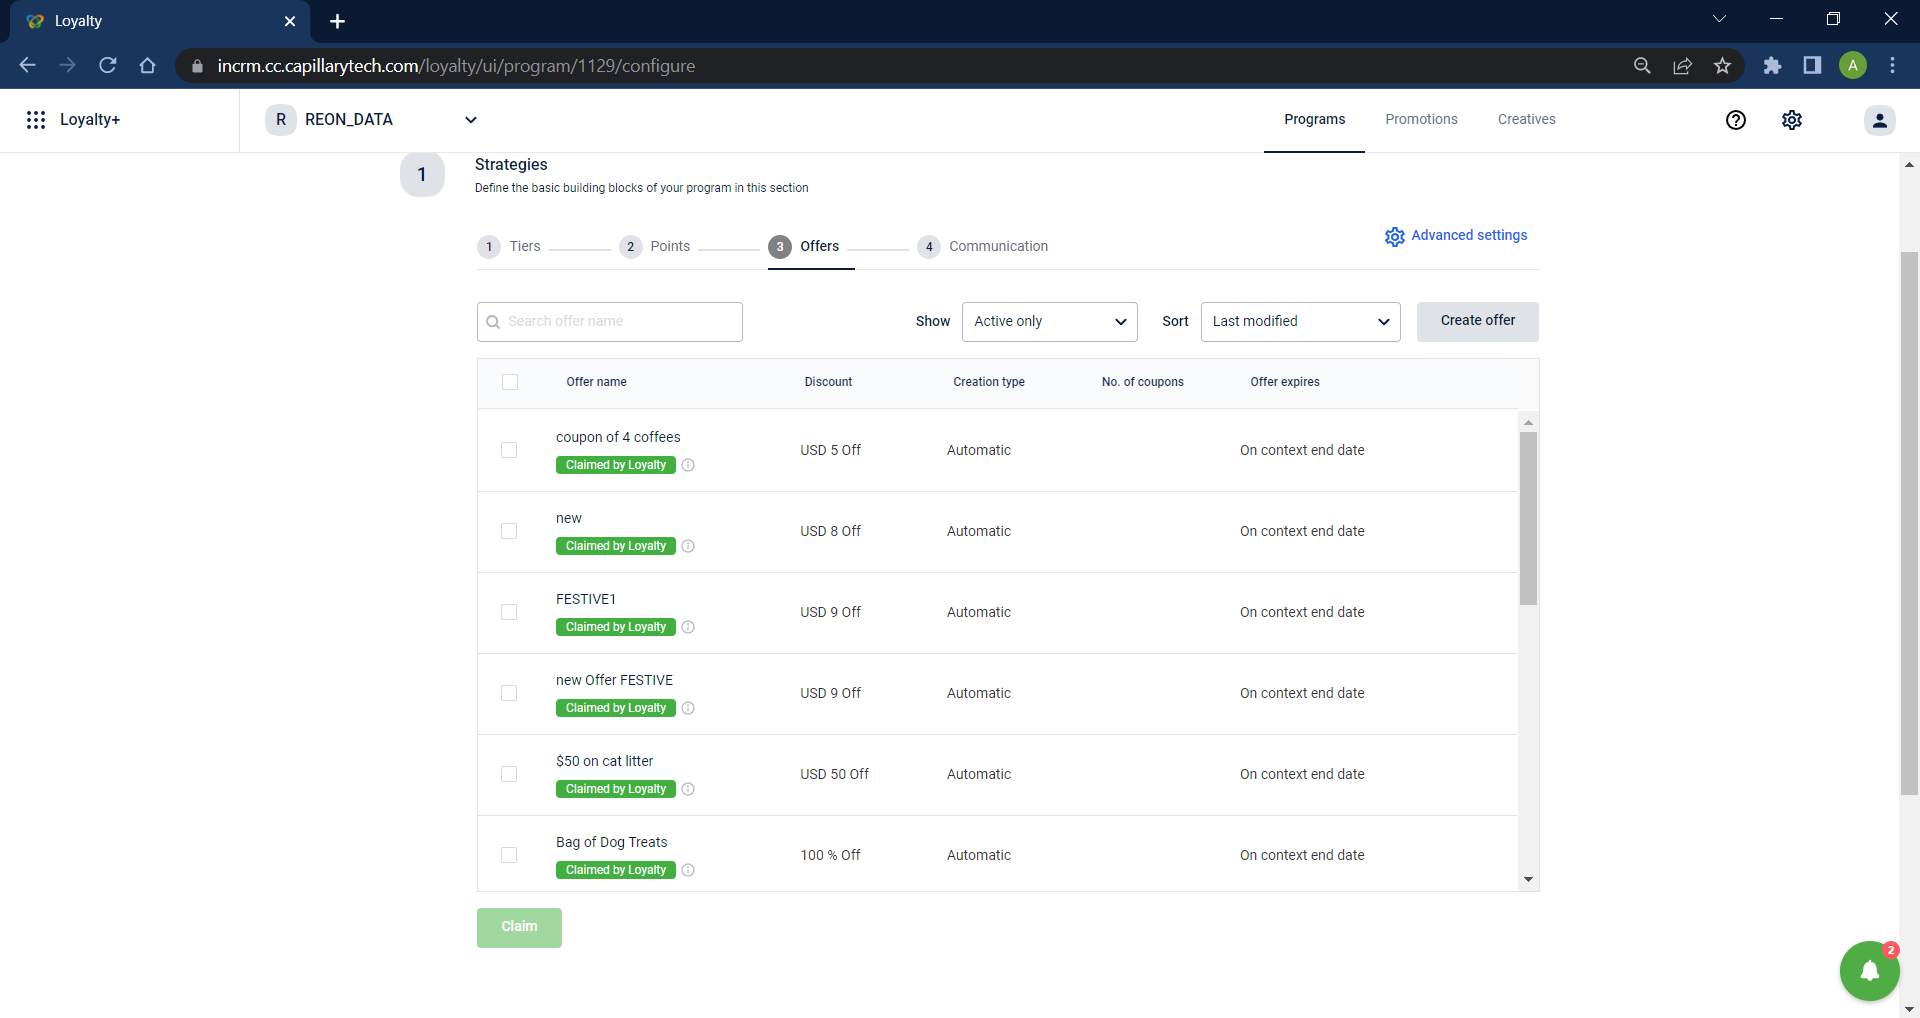Expand the REON_DATA organization dropdown
The image size is (1920, 1018).
coord(471,120)
